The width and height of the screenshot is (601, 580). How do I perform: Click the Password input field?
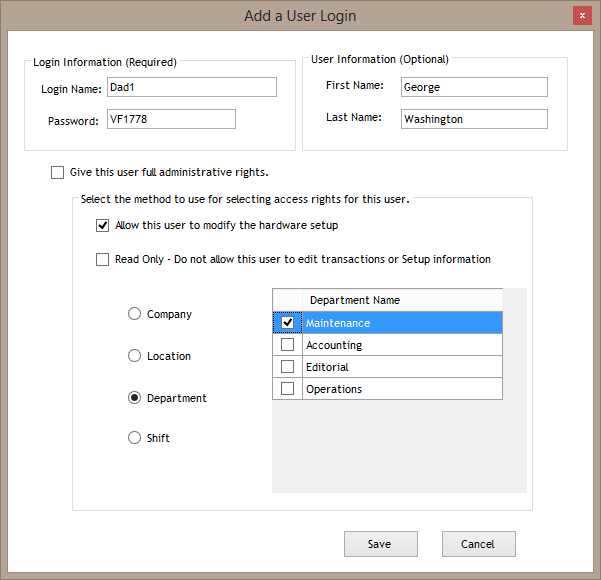click(x=170, y=120)
